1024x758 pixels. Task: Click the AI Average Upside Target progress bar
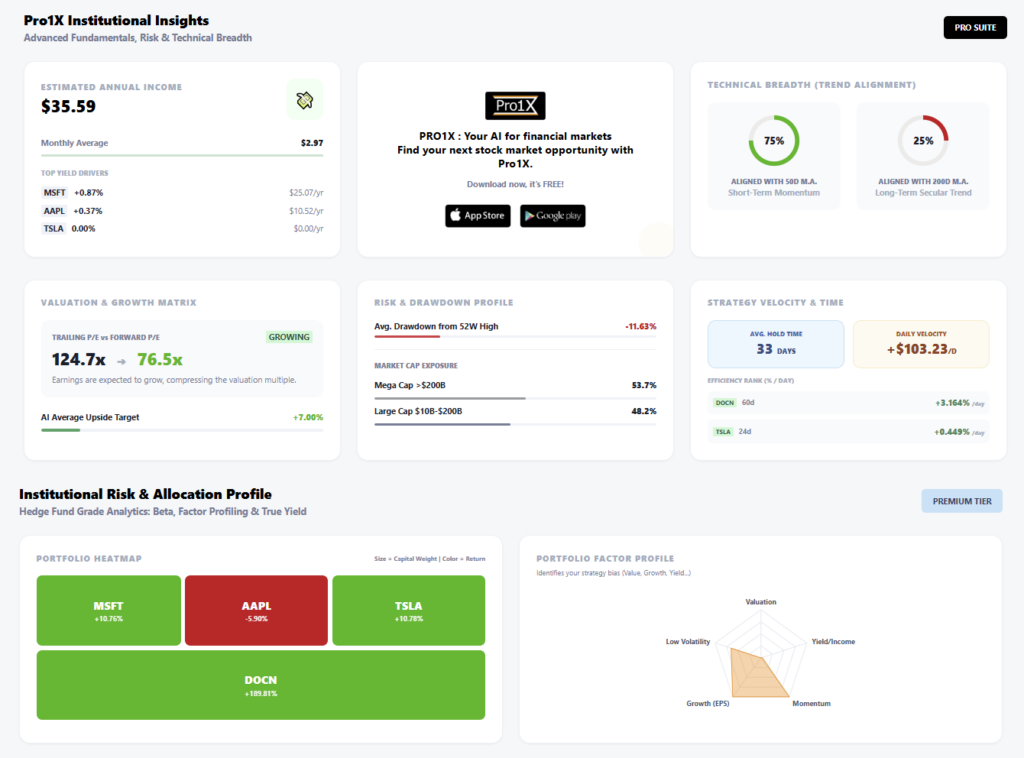182,430
